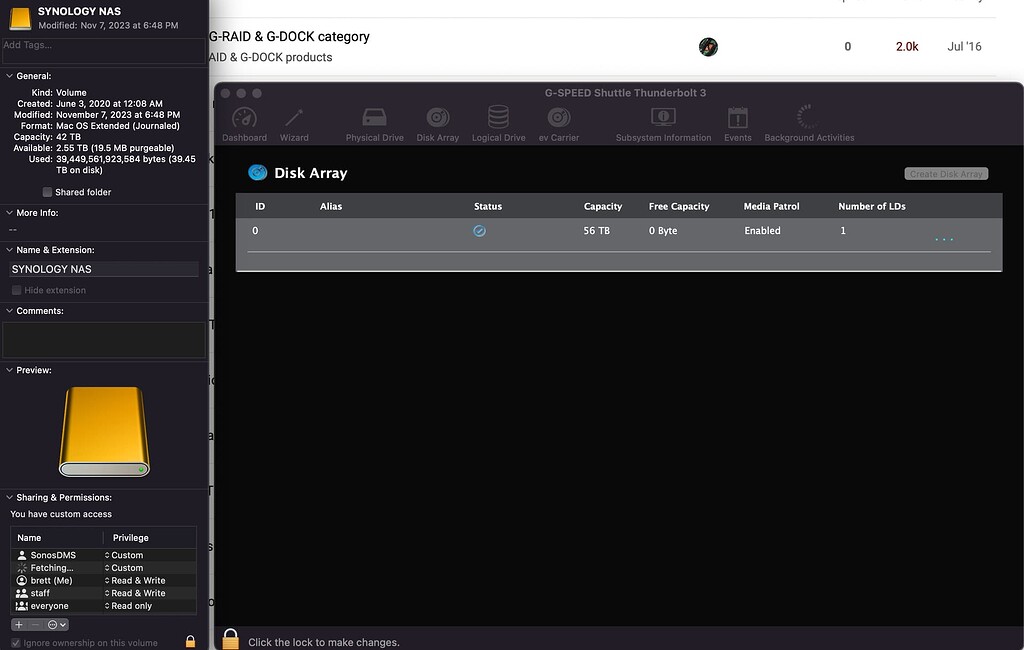Open the Logical Drive panel
This screenshot has height=650, width=1024.
(498, 120)
